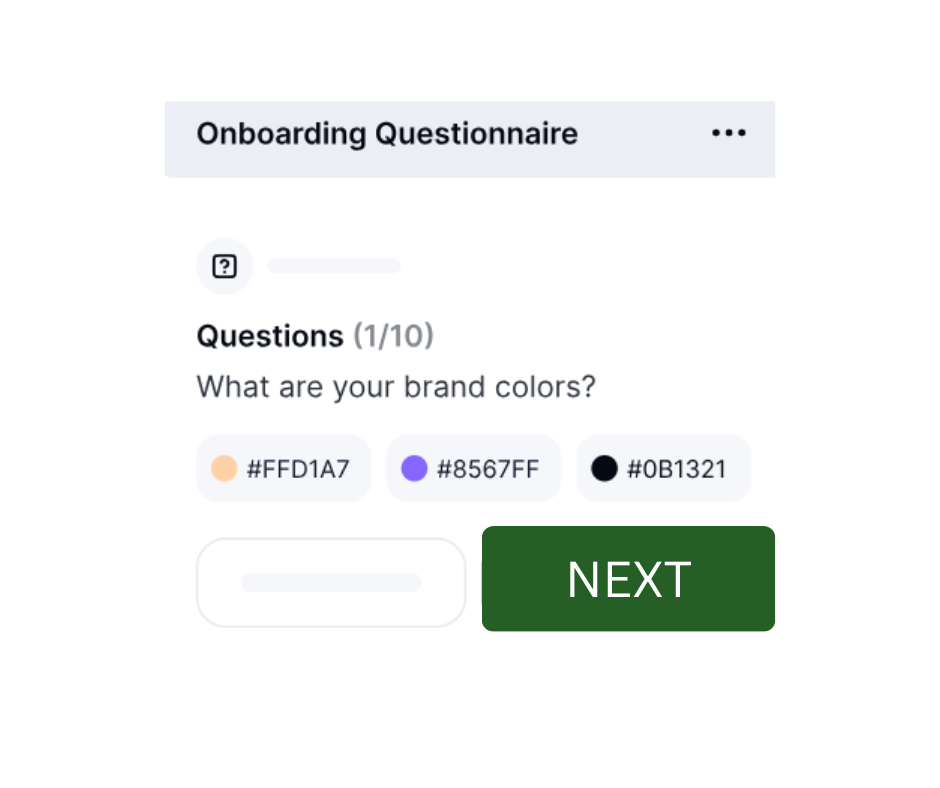Click the gray placeholder bar inside outlined button
The height and width of the screenshot is (788, 940).
(x=331, y=582)
